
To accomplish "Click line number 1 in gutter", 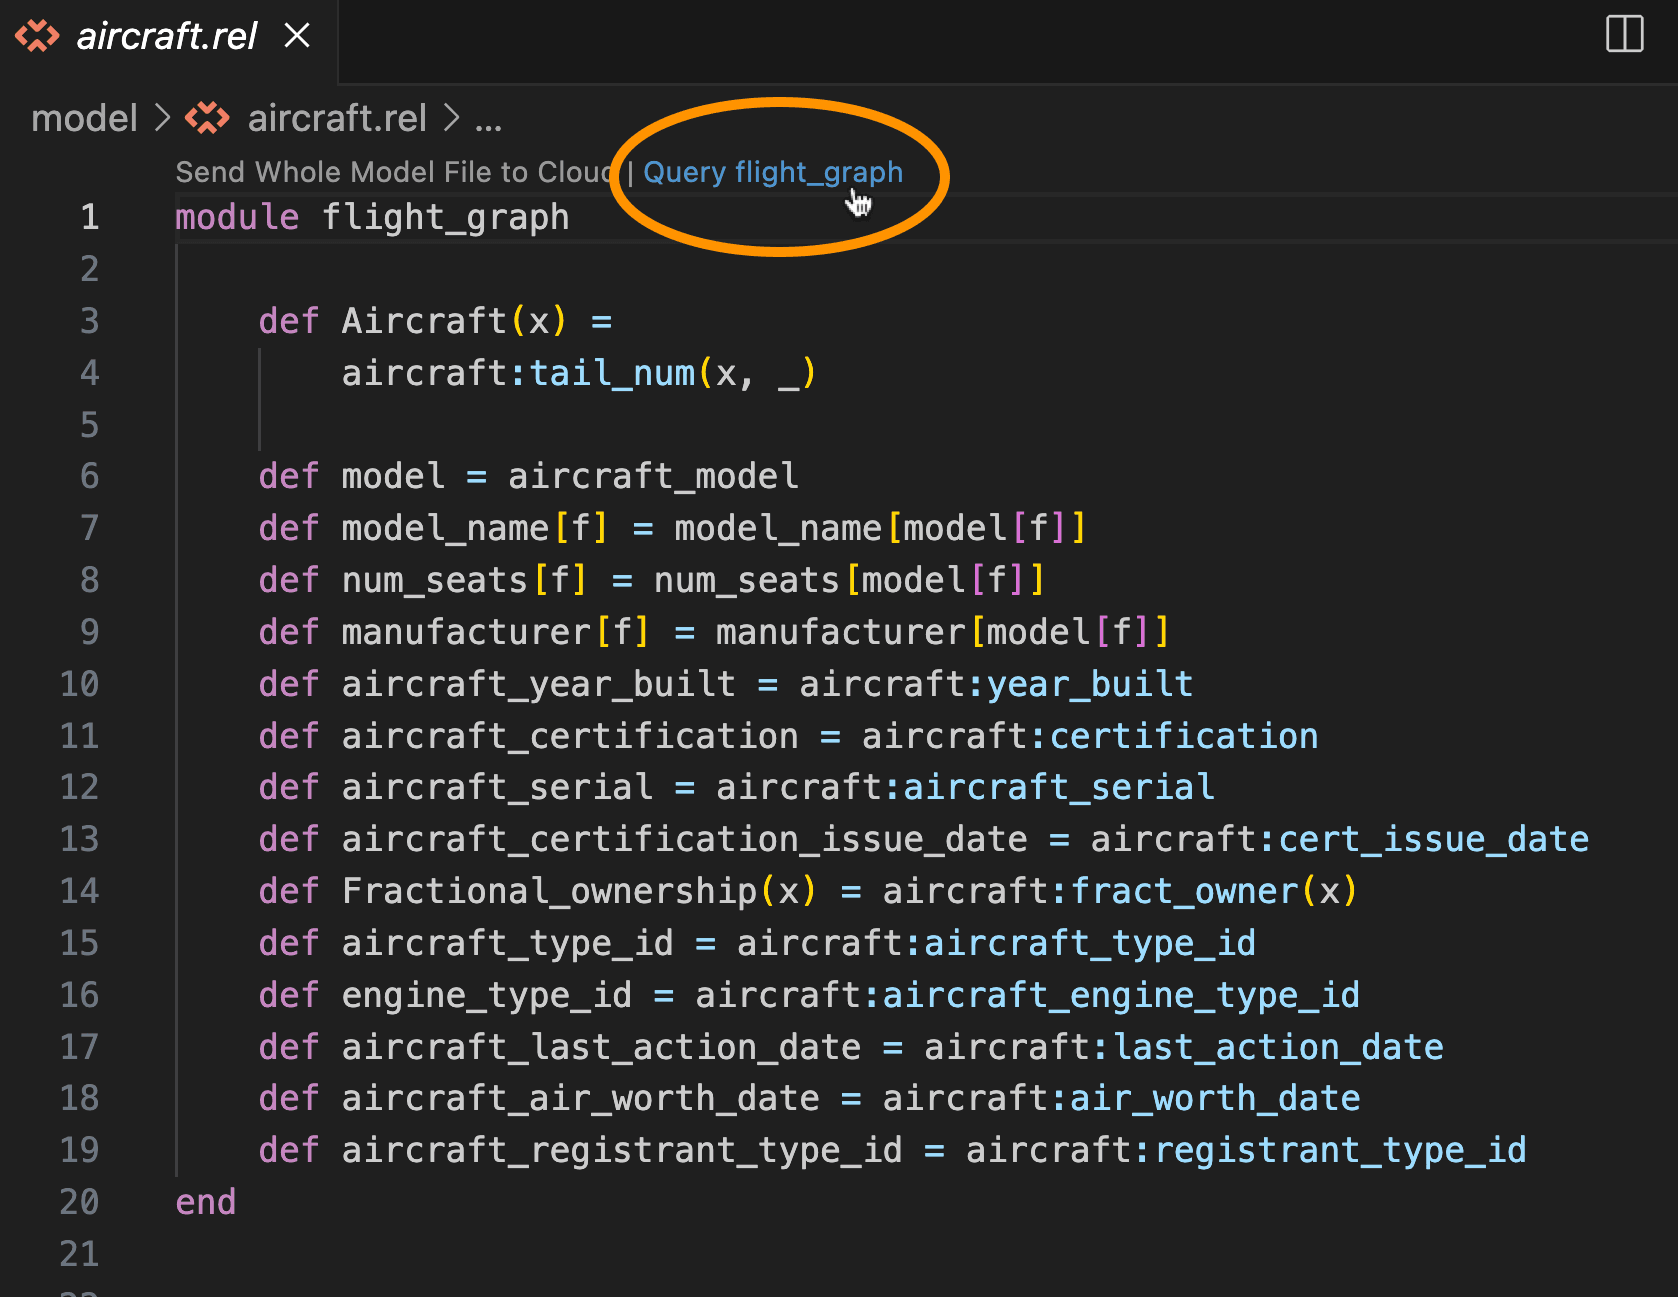I will point(90,217).
